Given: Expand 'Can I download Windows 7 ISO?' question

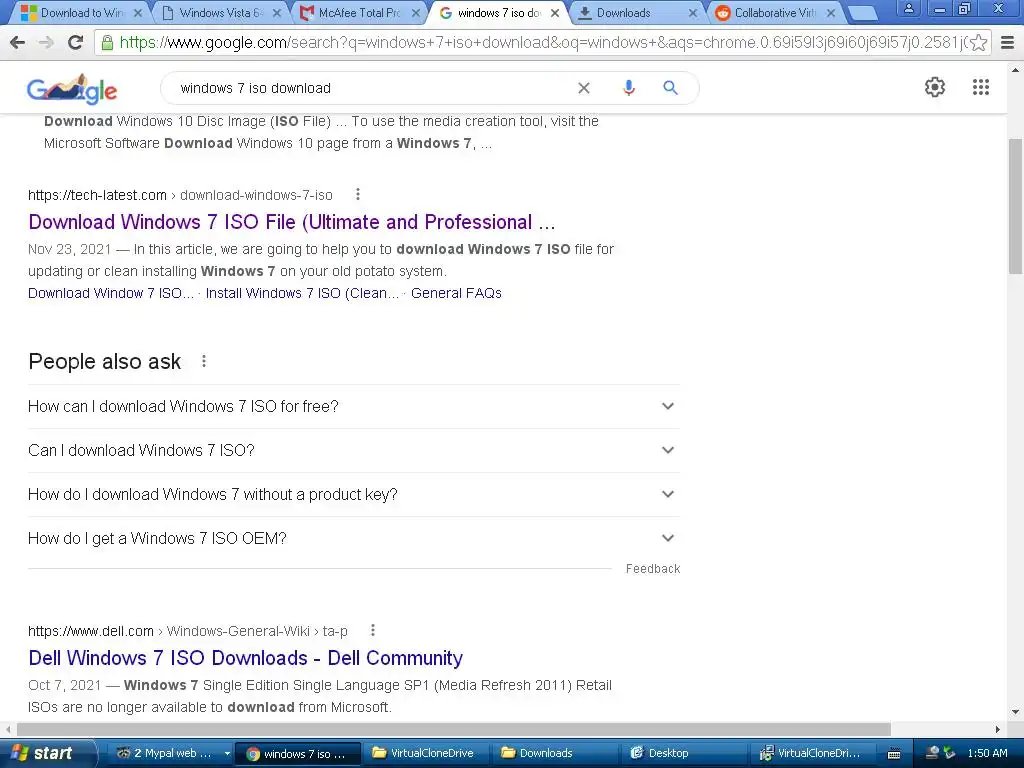Looking at the screenshot, I should [353, 451].
